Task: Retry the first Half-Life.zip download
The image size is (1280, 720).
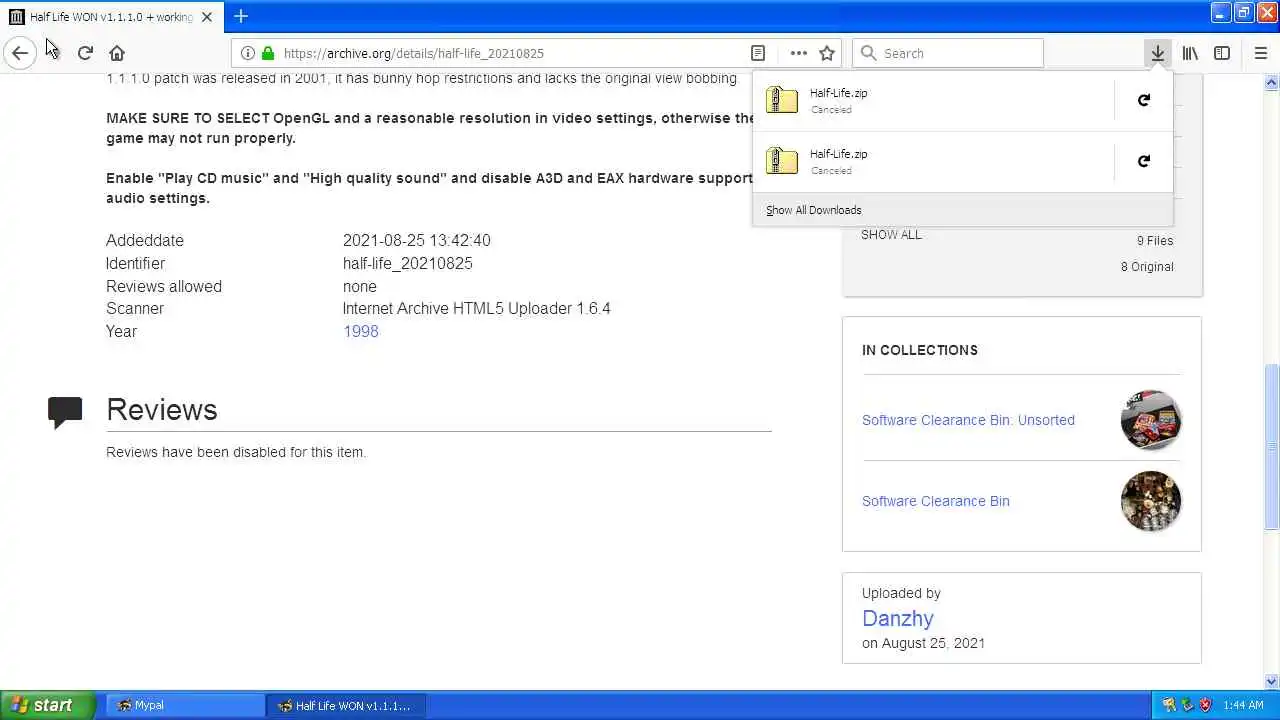Action: 1144,100
